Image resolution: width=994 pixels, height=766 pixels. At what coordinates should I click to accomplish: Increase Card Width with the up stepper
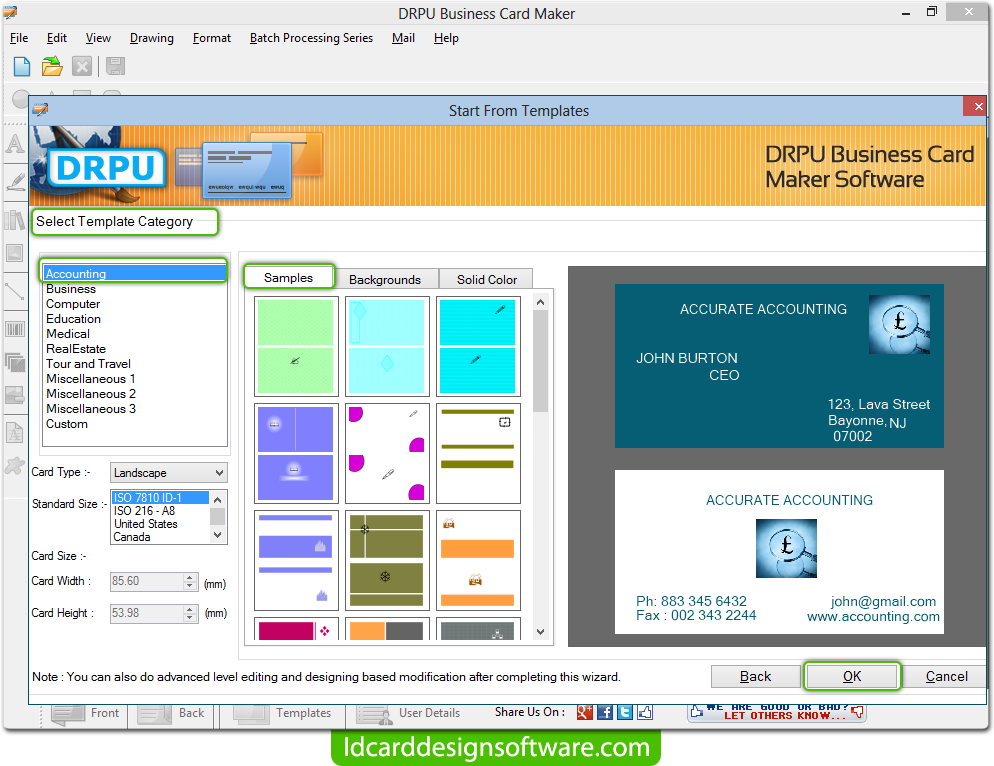[191, 578]
